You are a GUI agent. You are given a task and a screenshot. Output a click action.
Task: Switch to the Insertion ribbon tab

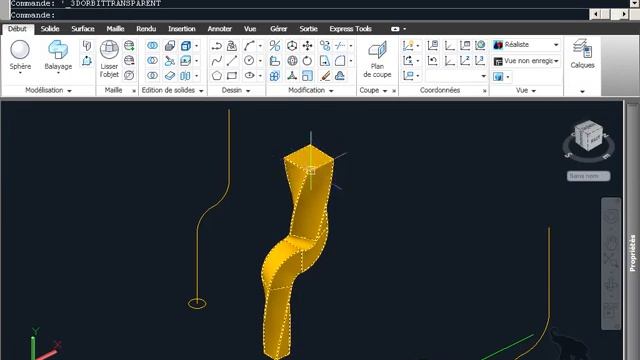click(x=182, y=29)
